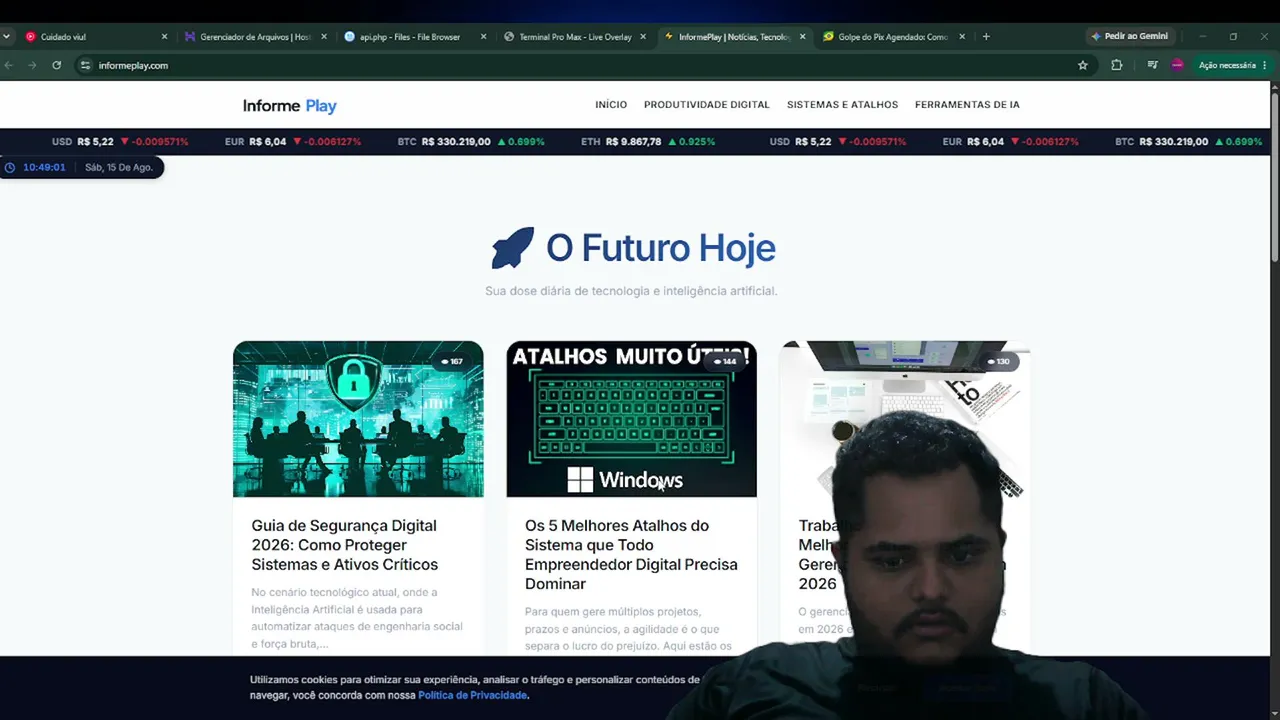Viewport: 1280px width, 720px height.
Task: Go forward to the next page
Action: pyautogui.click(x=32, y=65)
